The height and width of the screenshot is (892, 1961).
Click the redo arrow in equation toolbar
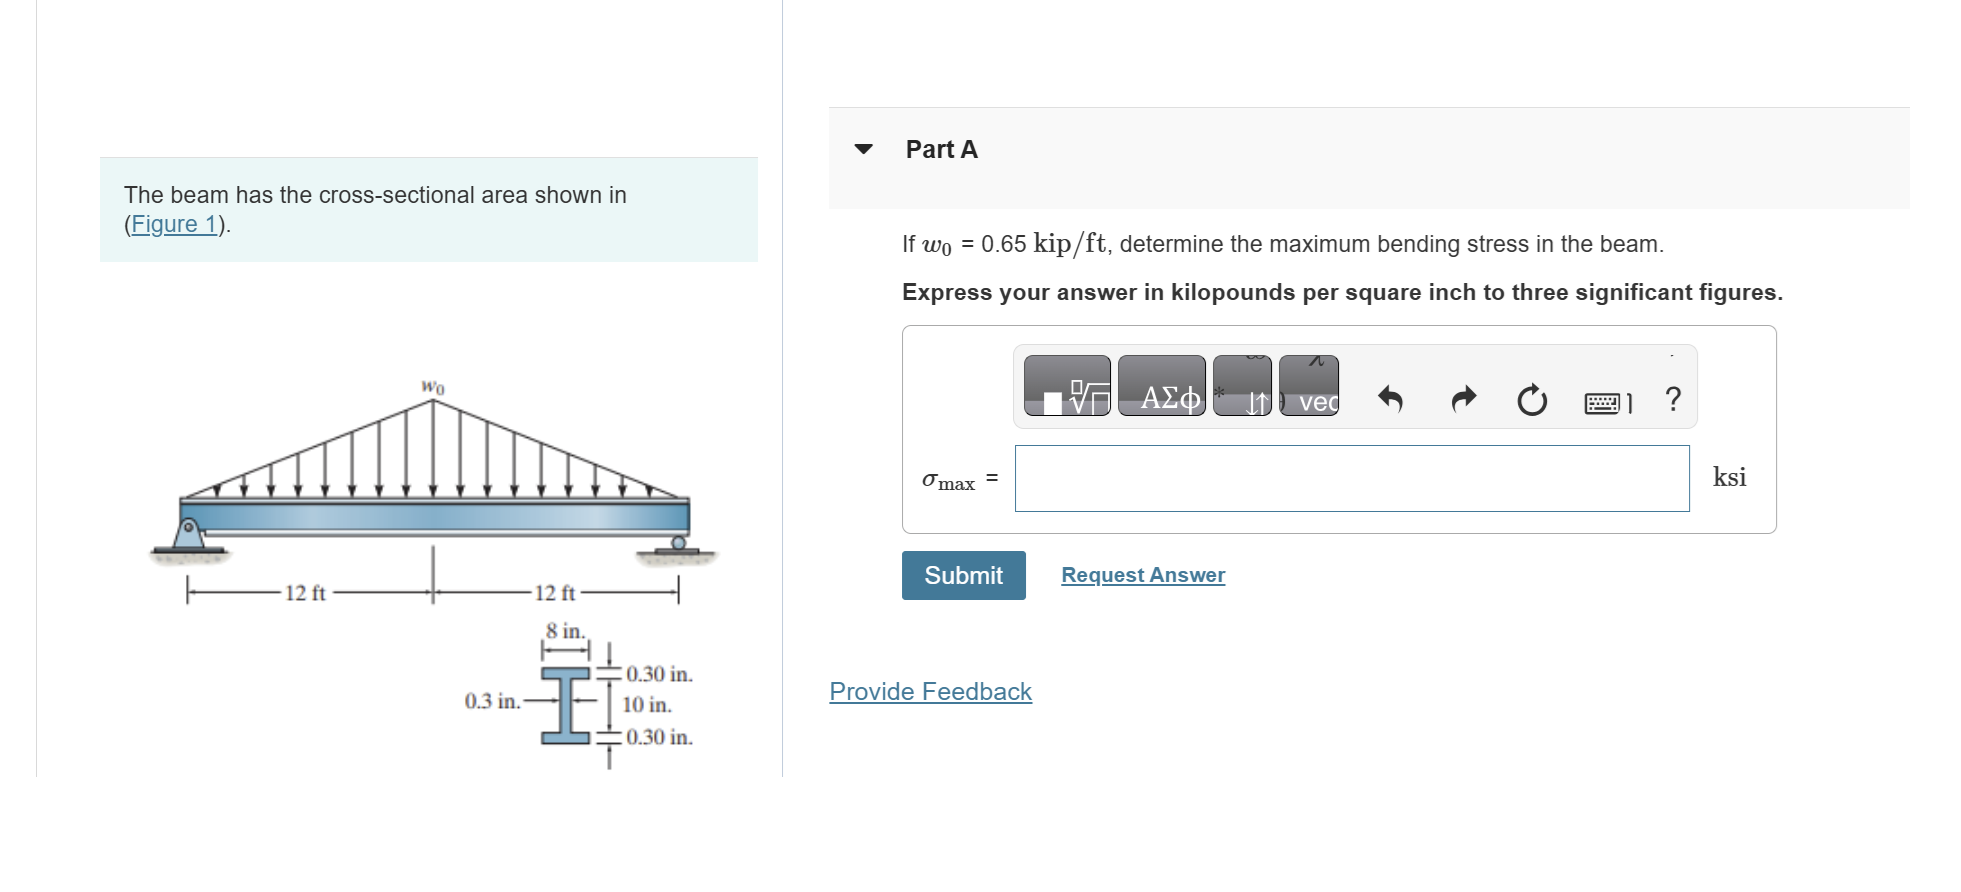pos(1462,399)
